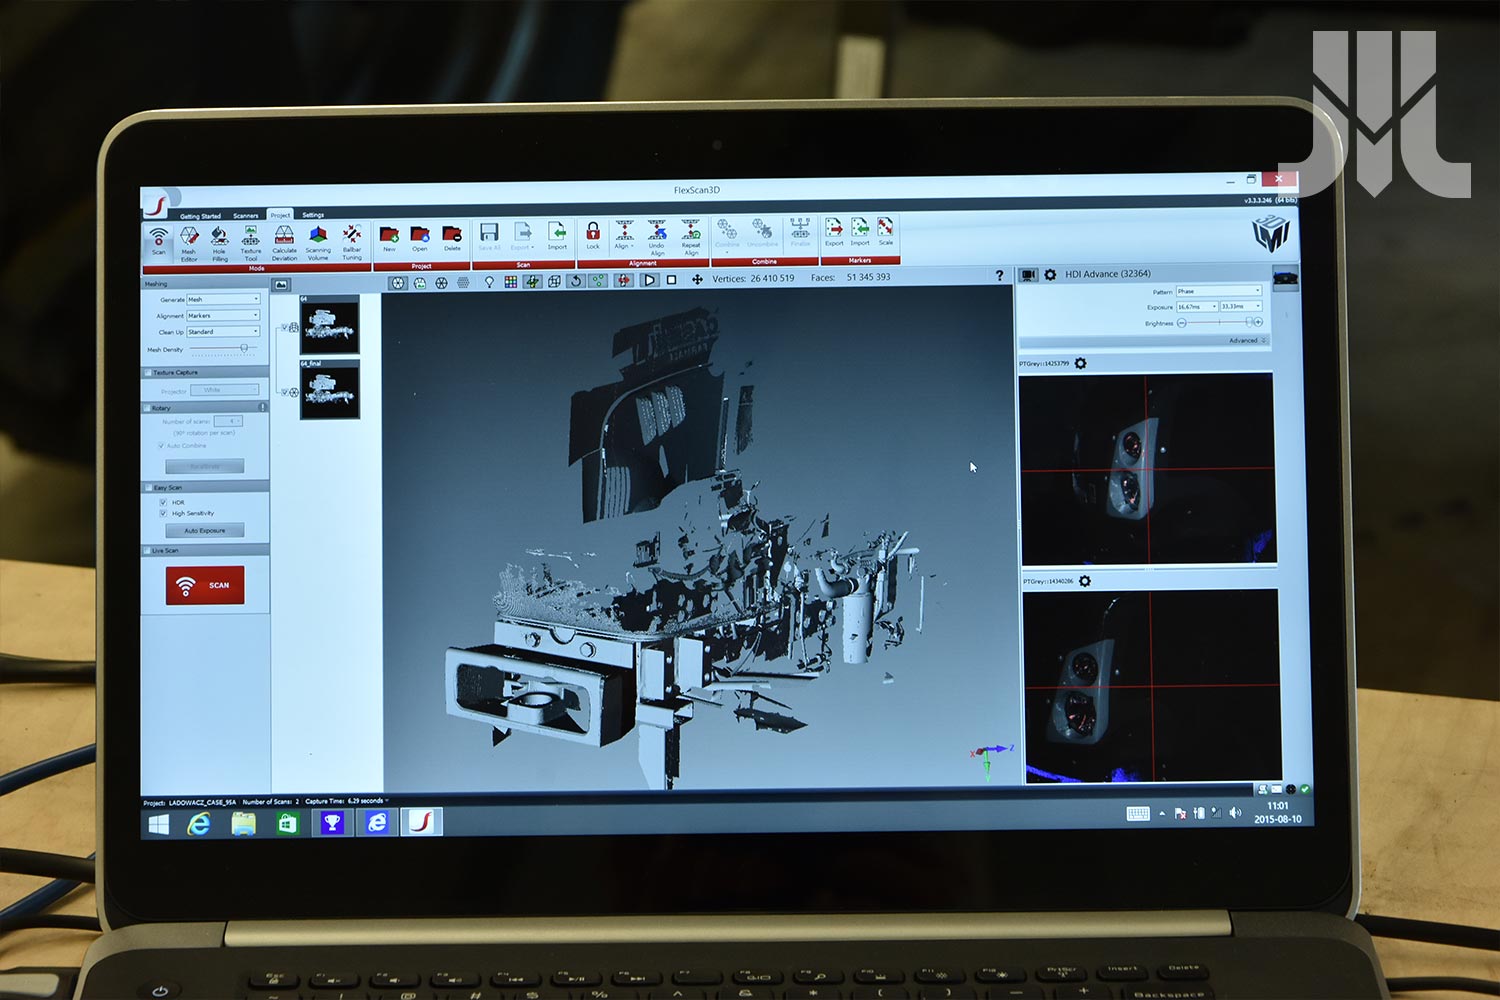Click the Calculate Deviation icon
Viewport: 1500px width, 1000px height.
click(x=284, y=243)
